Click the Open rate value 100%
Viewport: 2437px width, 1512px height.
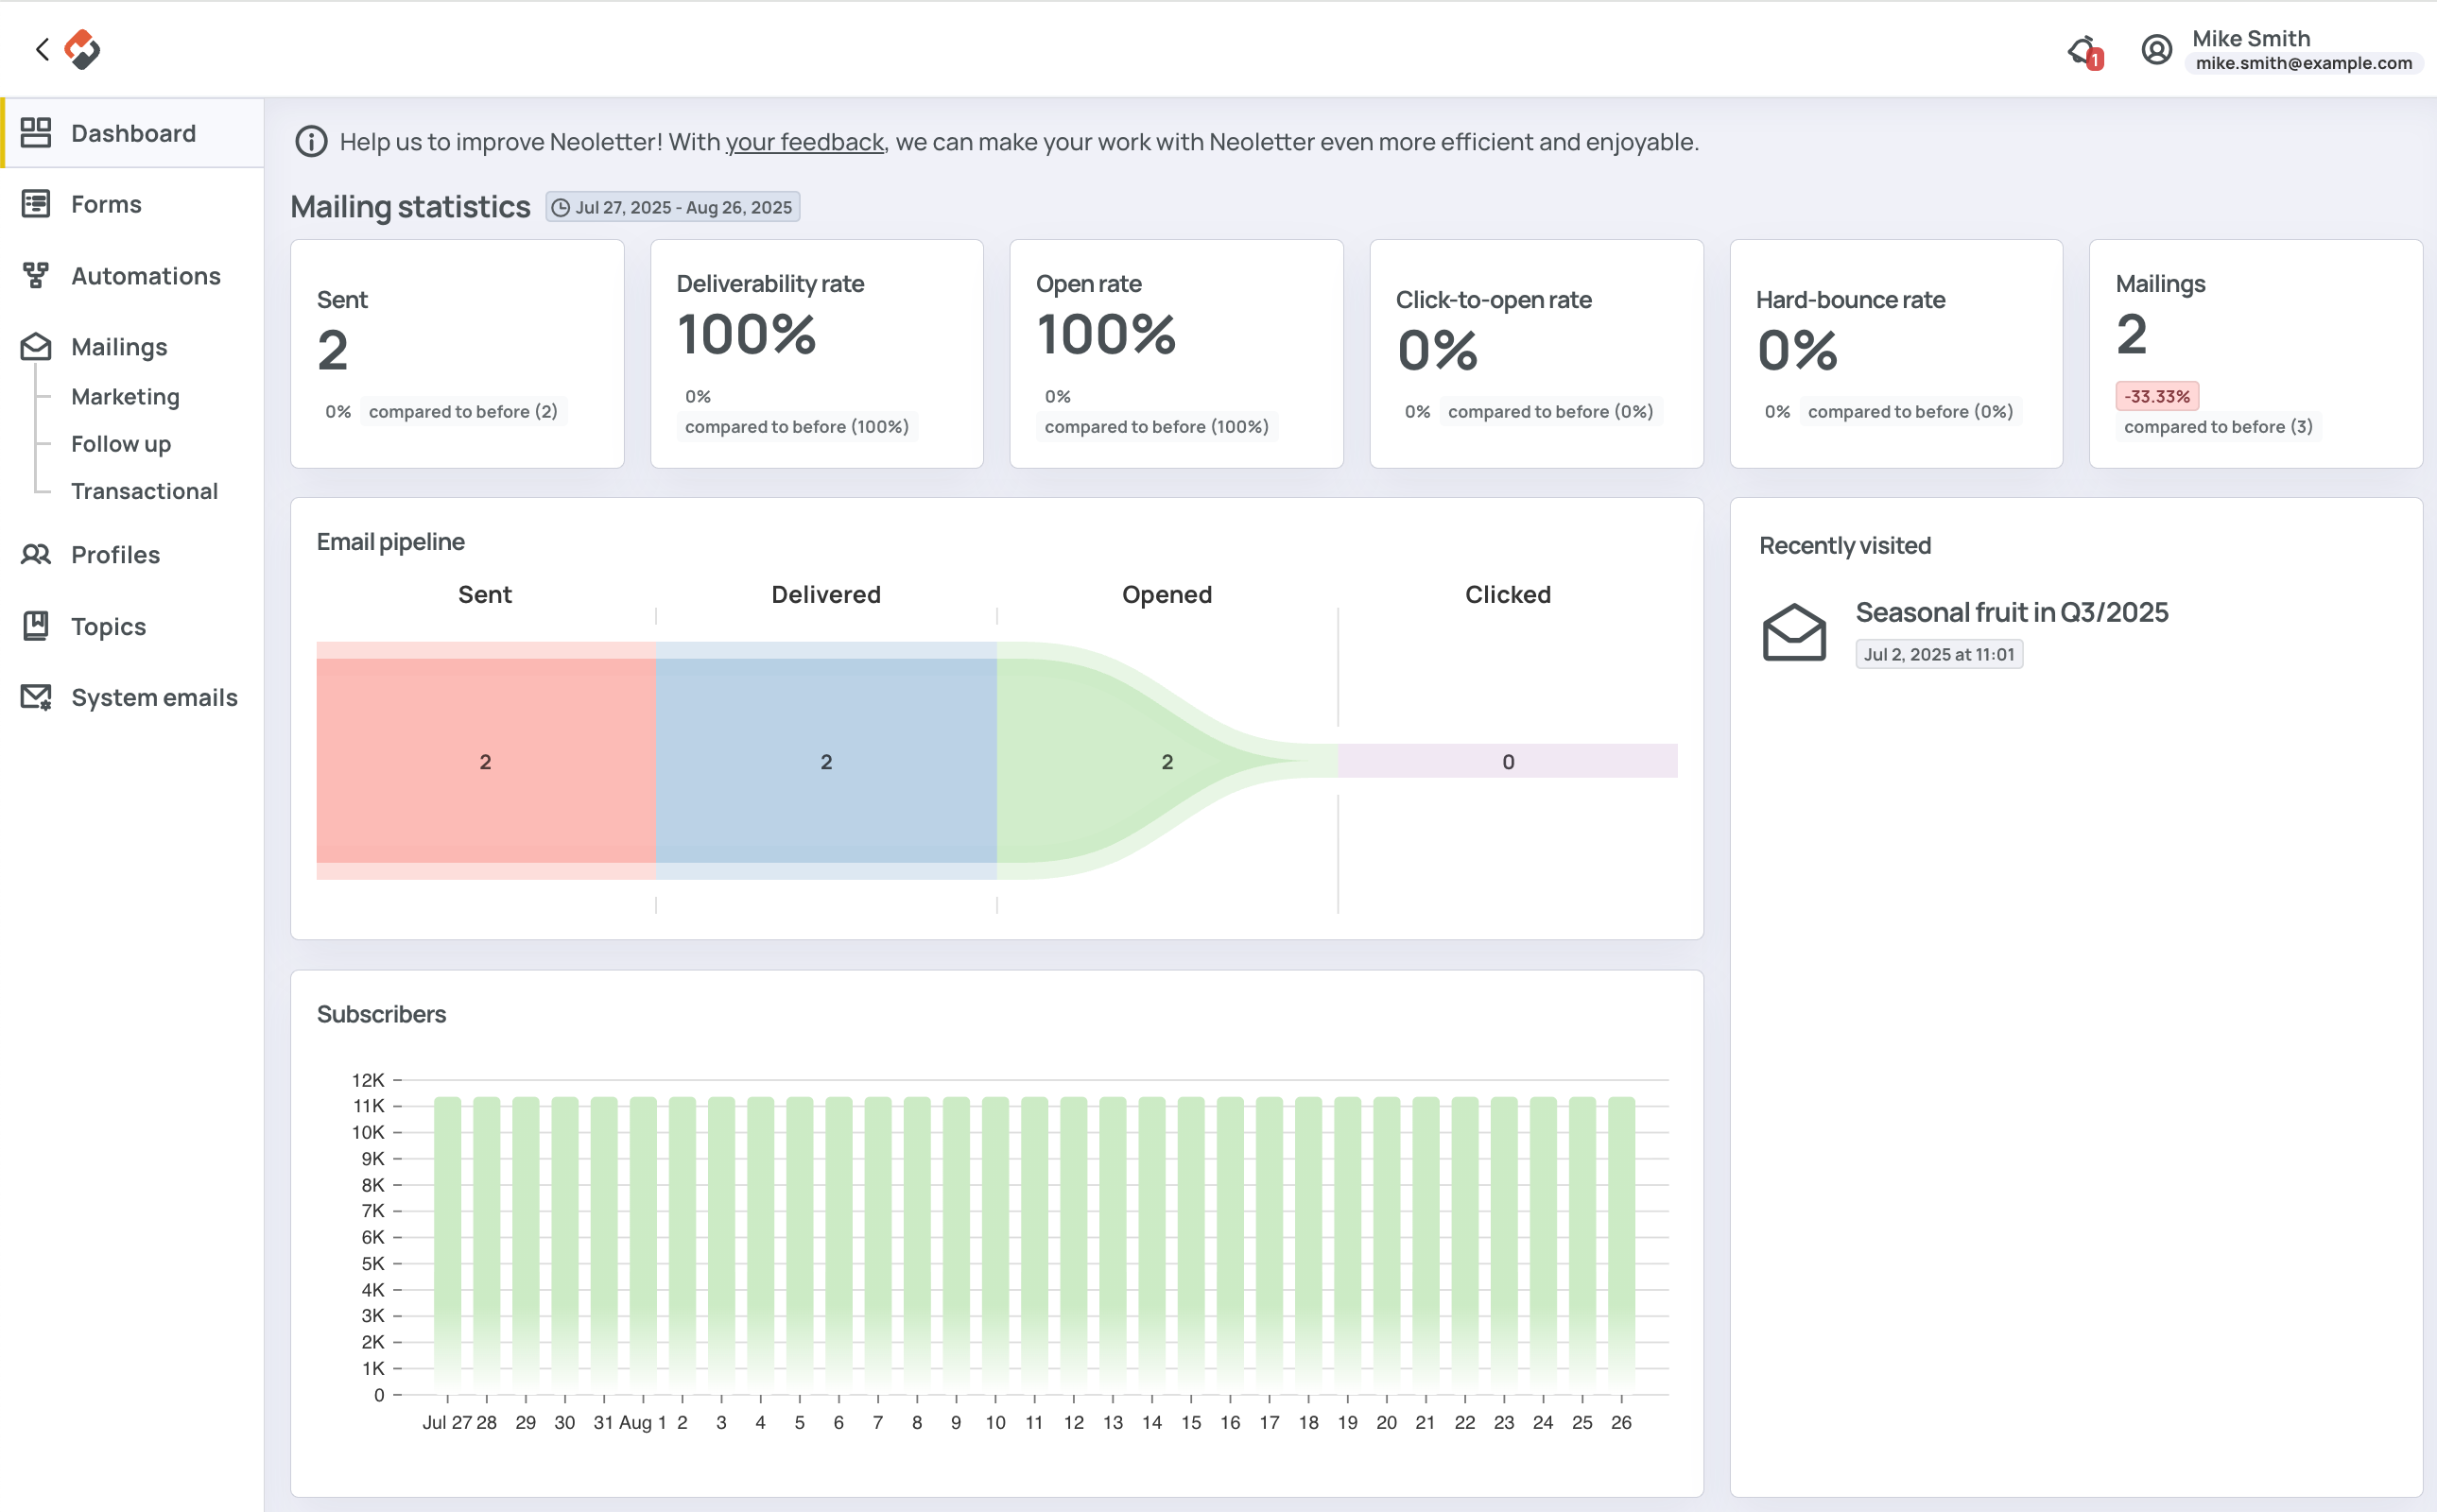point(1106,334)
